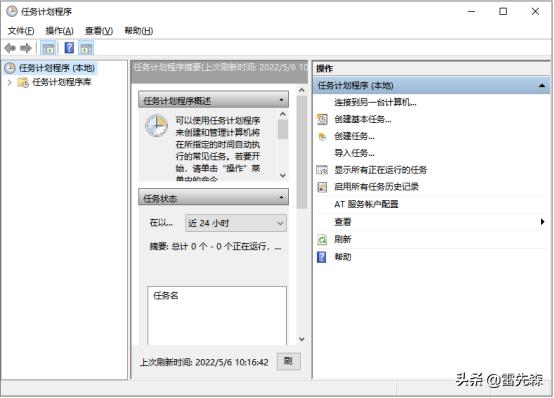The height and width of the screenshot is (398, 554).
Task: Close the Task Scheduler window
Action: pyautogui.click(x=535, y=12)
